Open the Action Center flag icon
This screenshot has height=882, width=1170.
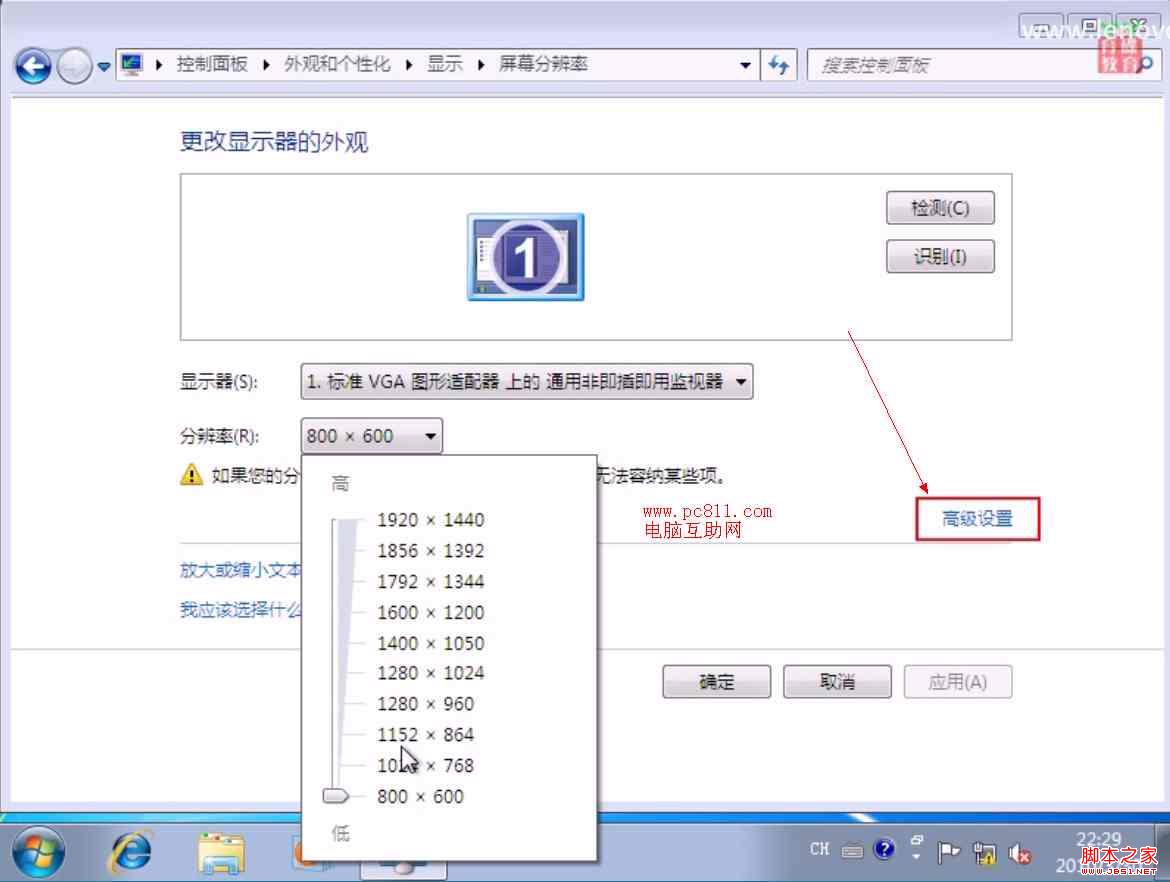948,852
